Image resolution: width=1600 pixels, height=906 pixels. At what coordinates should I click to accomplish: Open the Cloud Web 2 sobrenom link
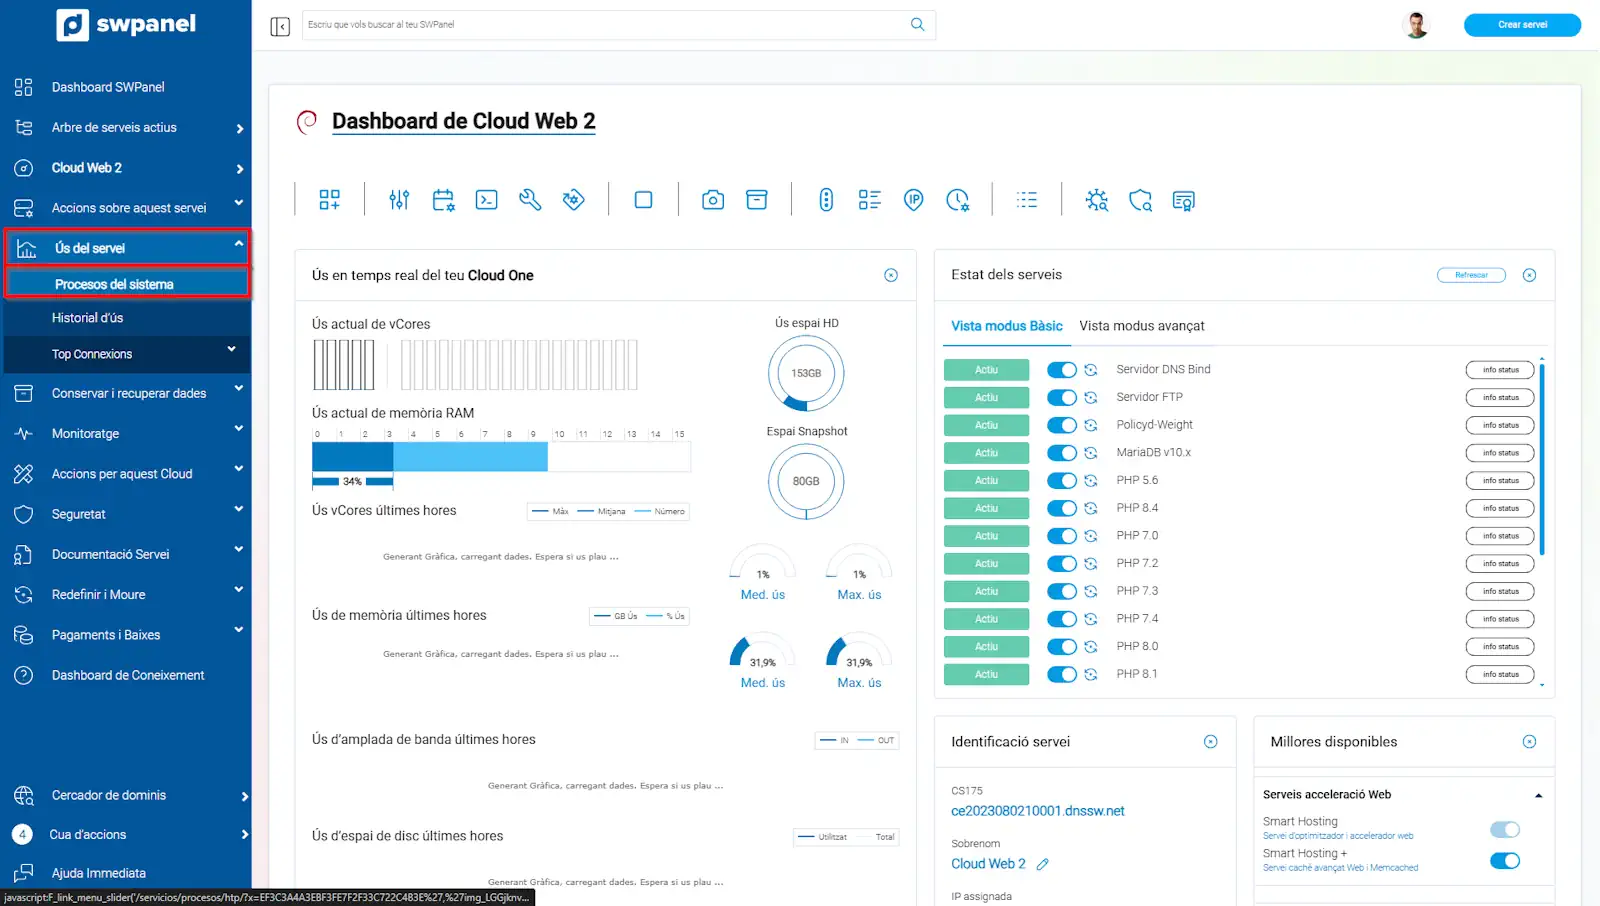pyautogui.click(x=988, y=864)
